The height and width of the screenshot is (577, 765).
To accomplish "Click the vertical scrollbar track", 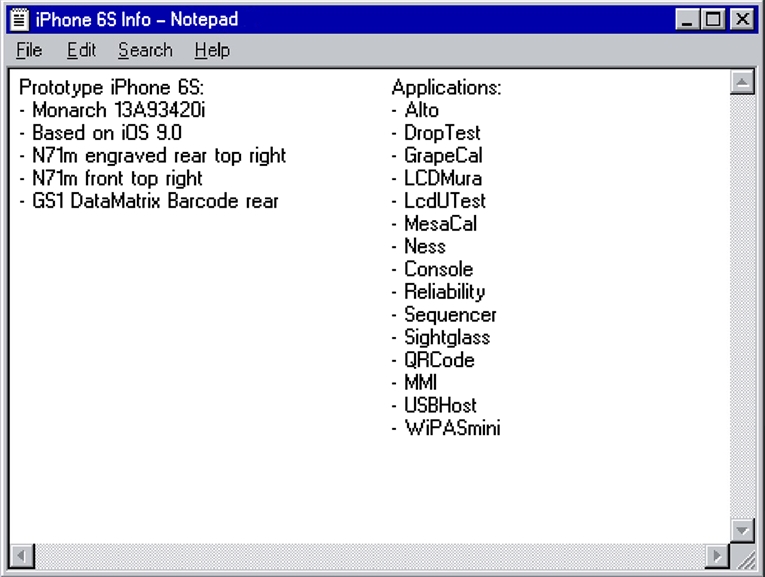I will (742, 306).
